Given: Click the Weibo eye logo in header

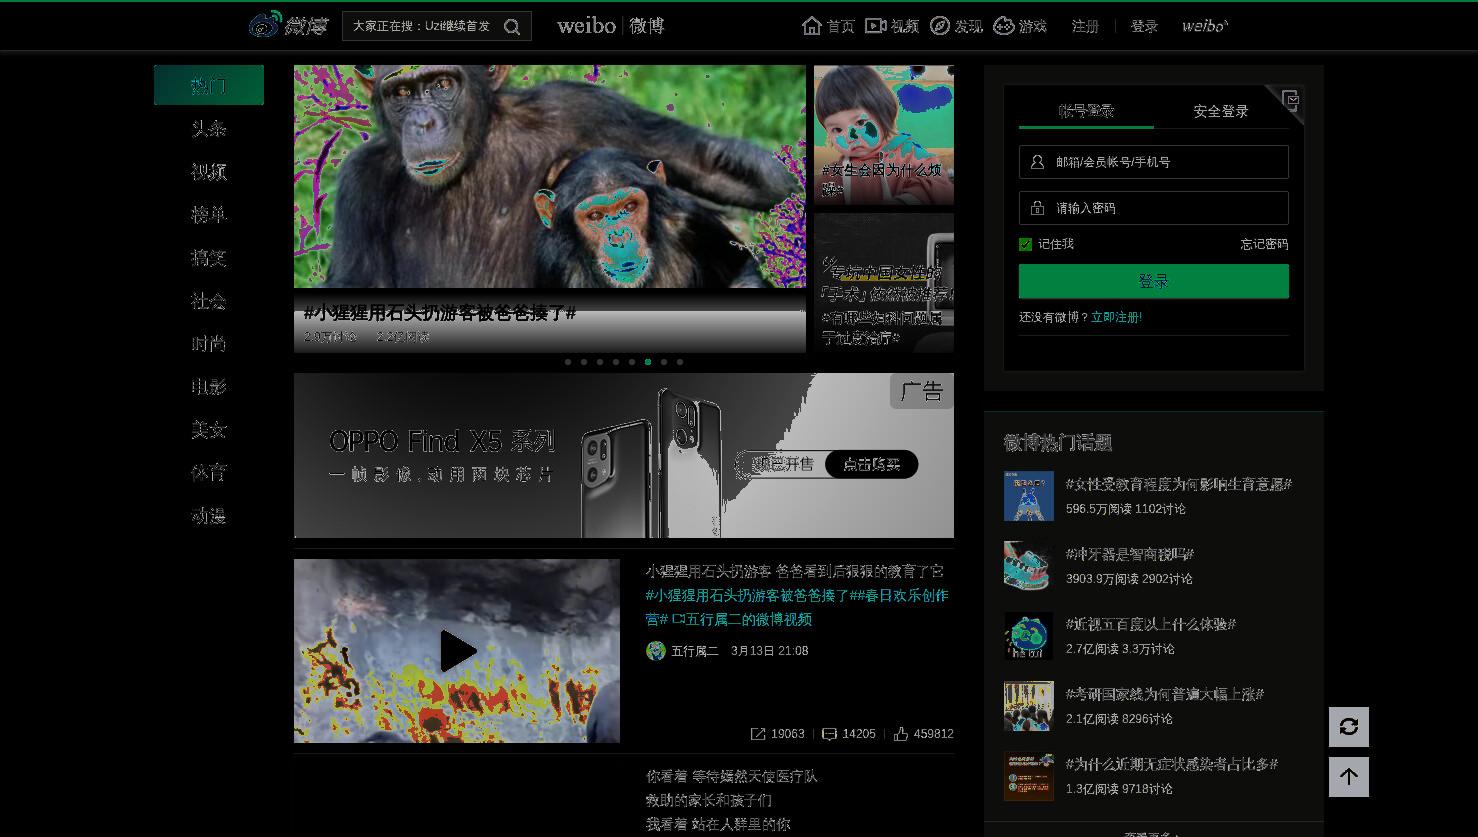Looking at the screenshot, I should [265, 25].
